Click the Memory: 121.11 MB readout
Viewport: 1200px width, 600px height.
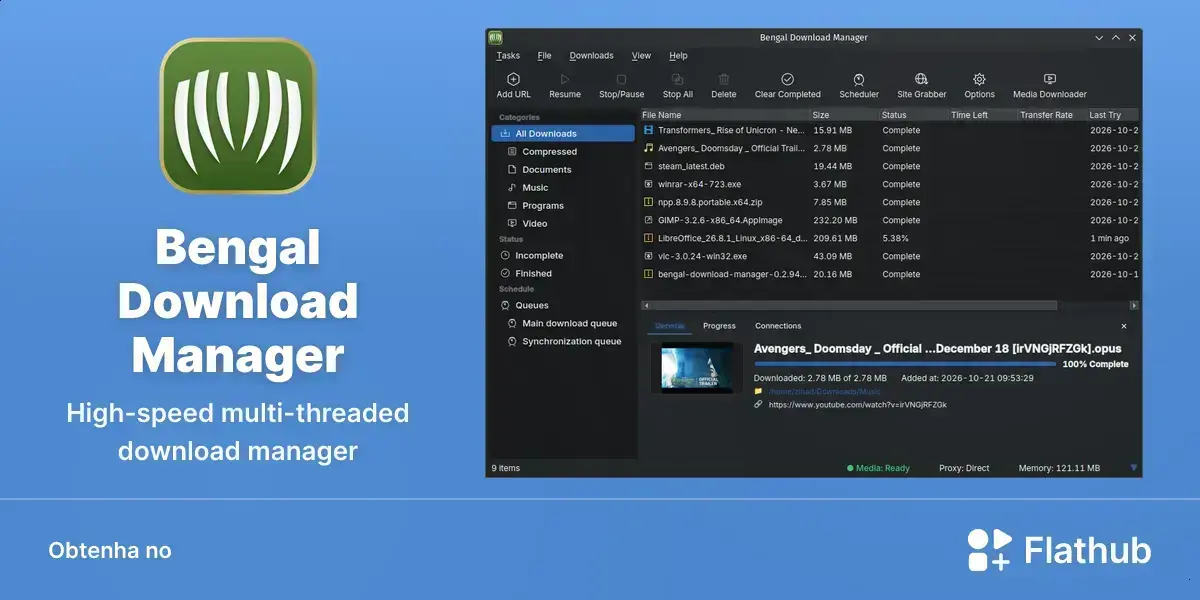1059,468
